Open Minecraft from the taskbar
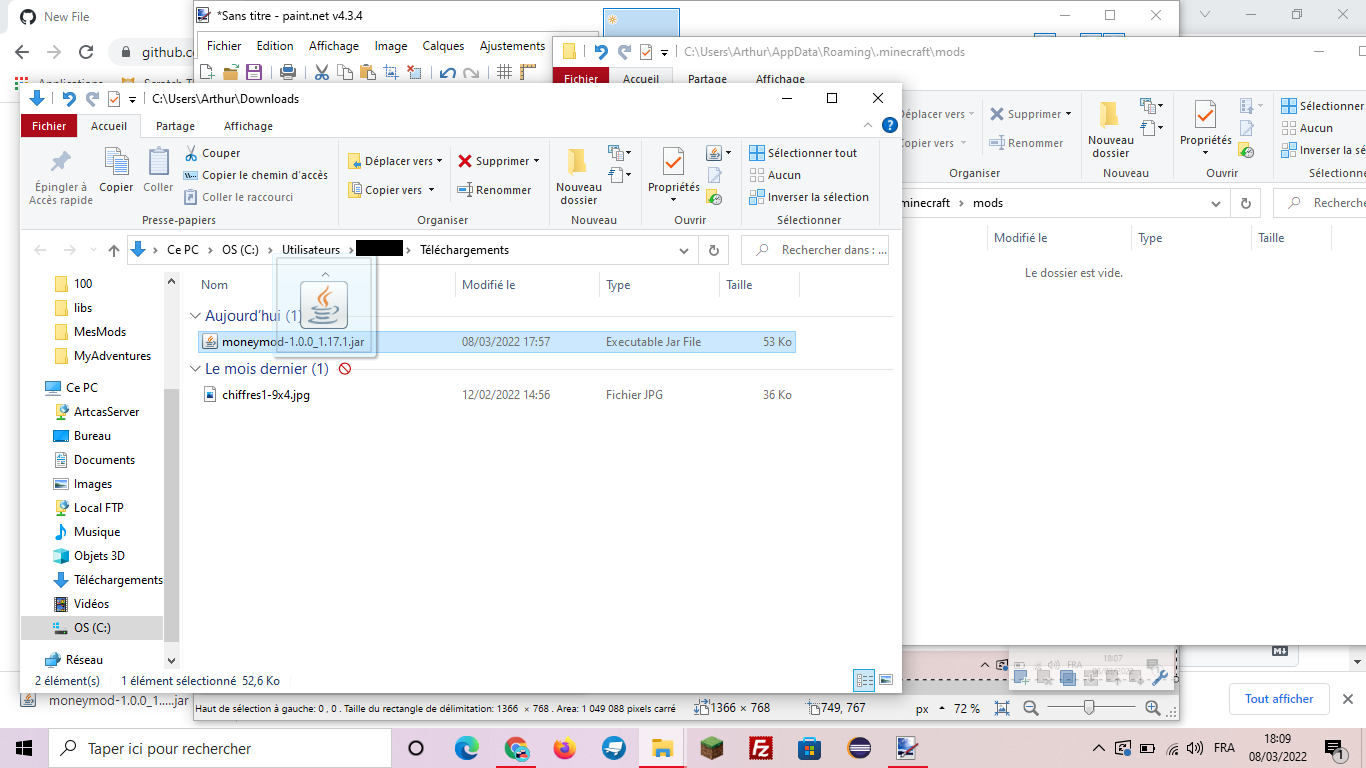This screenshot has width=1366, height=768. click(711, 748)
